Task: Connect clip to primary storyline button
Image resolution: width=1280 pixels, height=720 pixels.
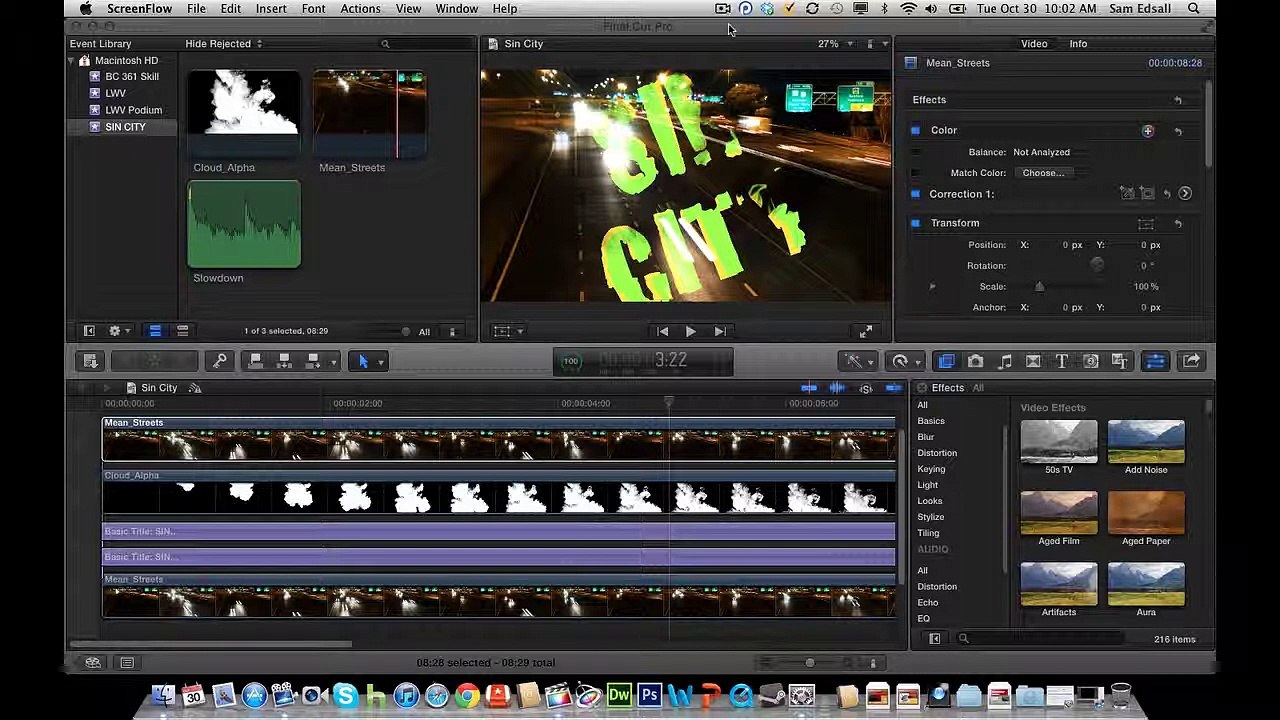Action: point(255,361)
